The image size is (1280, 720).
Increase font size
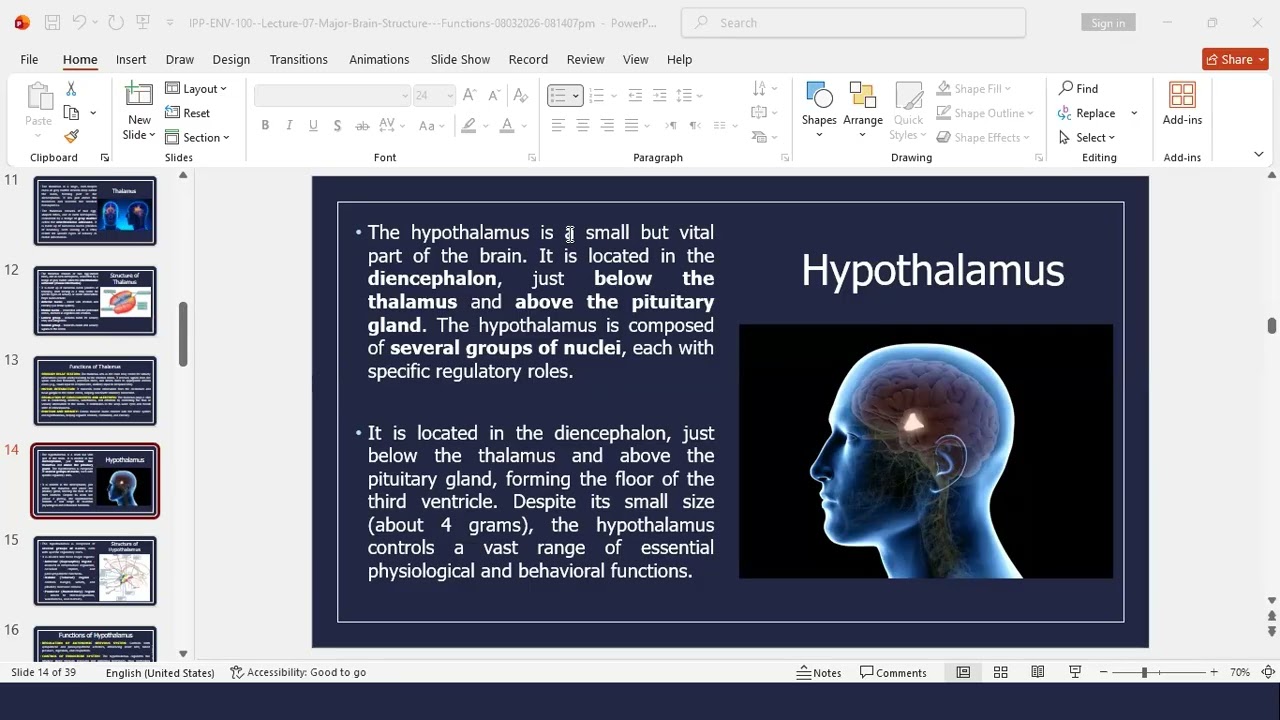(x=469, y=95)
